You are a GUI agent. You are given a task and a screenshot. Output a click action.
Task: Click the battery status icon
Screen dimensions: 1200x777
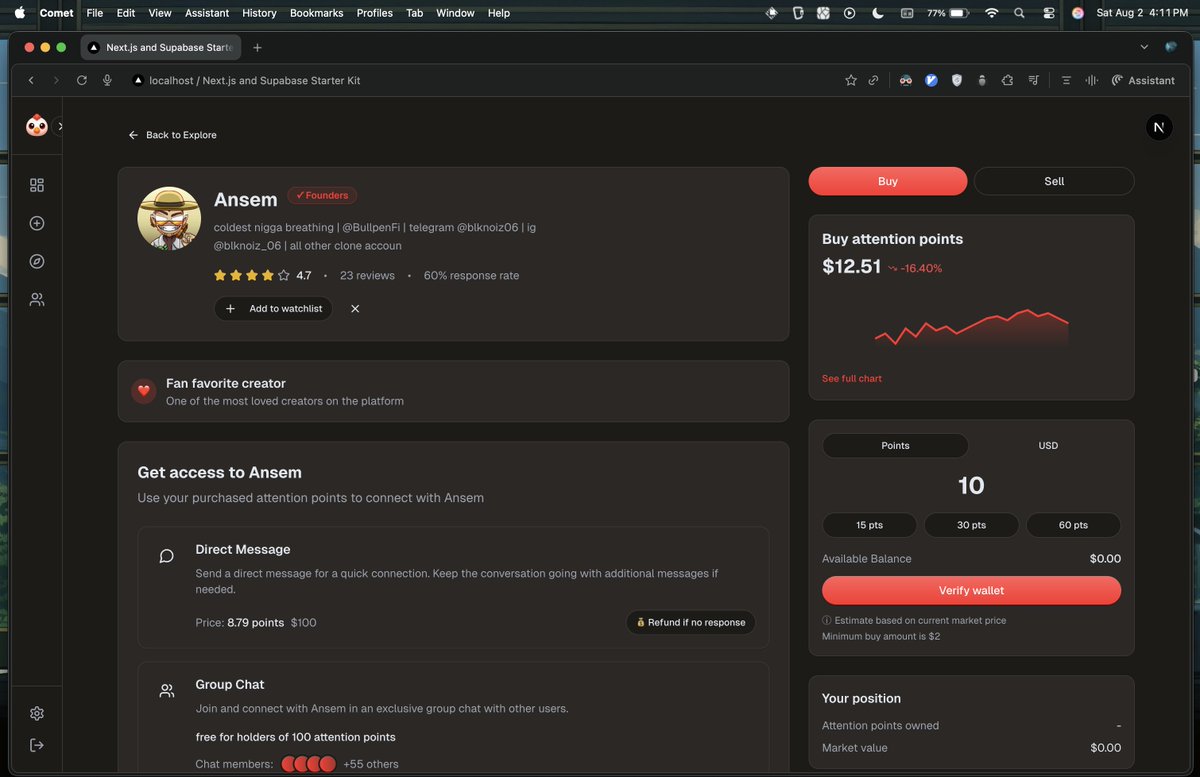pyautogui.click(x=948, y=13)
